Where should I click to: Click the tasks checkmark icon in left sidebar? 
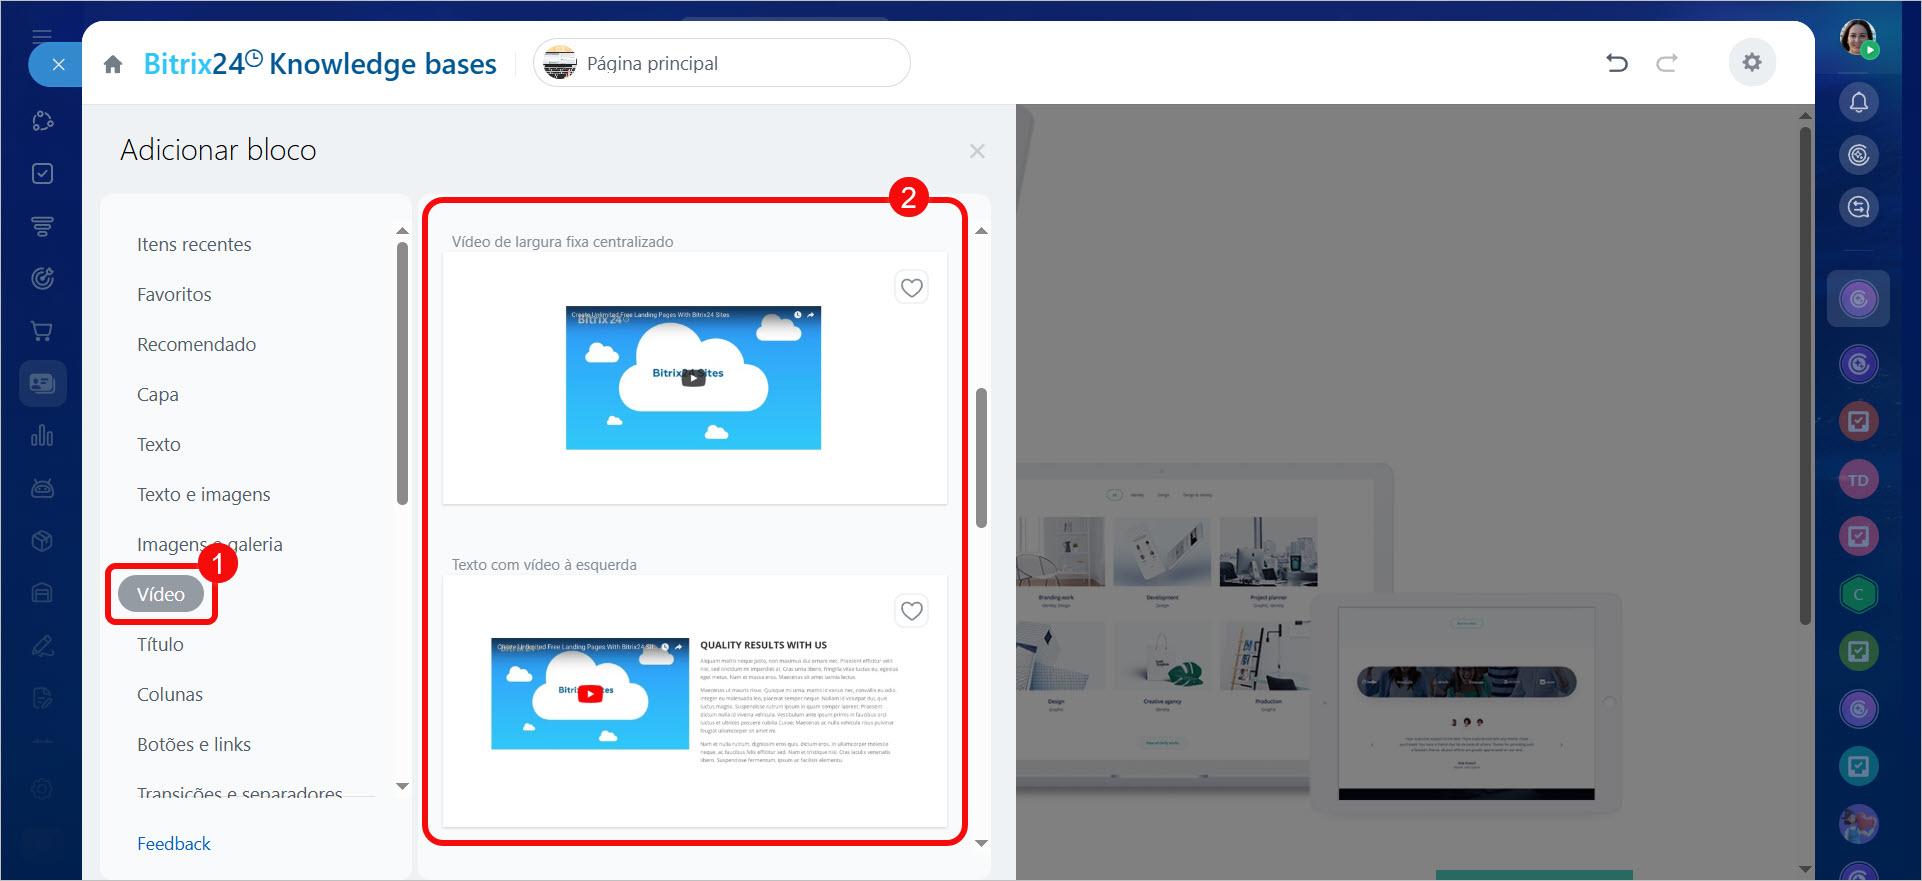[x=42, y=174]
